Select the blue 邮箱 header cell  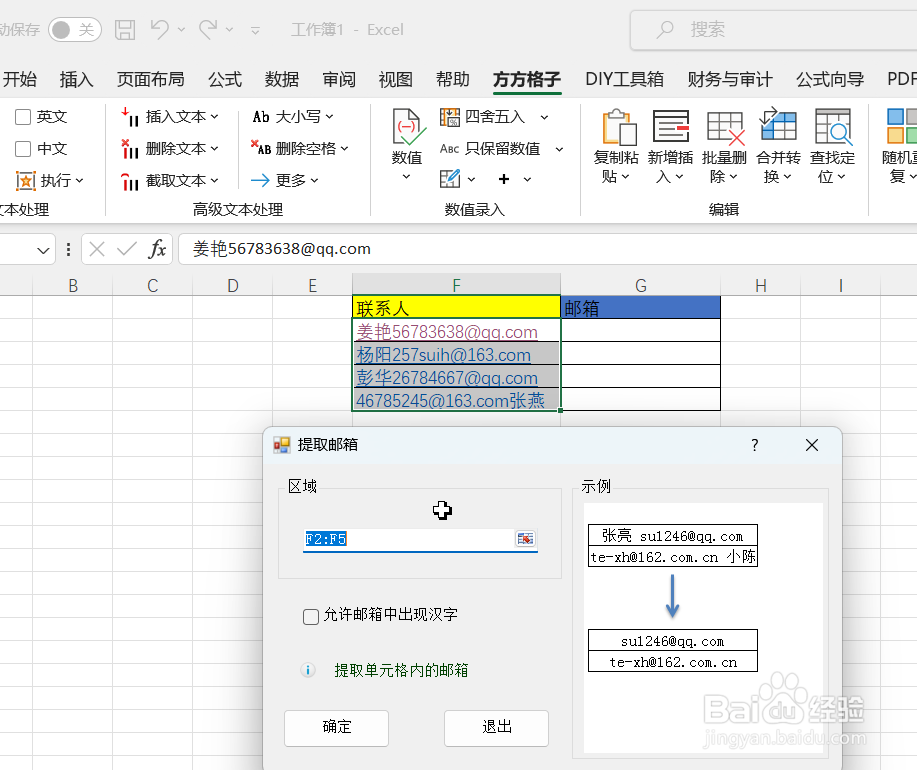[640, 308]
